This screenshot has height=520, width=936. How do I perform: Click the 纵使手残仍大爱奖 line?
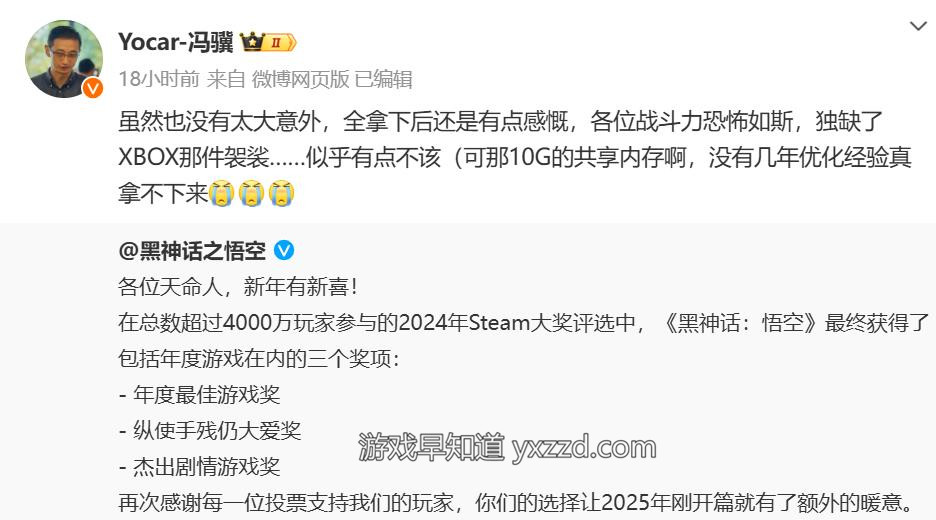click(210, 430)
